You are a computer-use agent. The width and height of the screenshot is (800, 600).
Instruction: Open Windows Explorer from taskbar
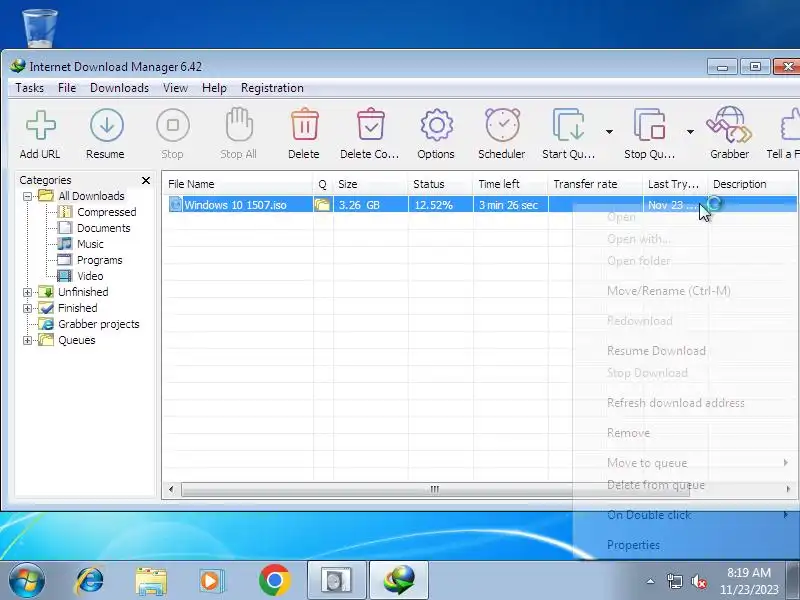point(151,582)
